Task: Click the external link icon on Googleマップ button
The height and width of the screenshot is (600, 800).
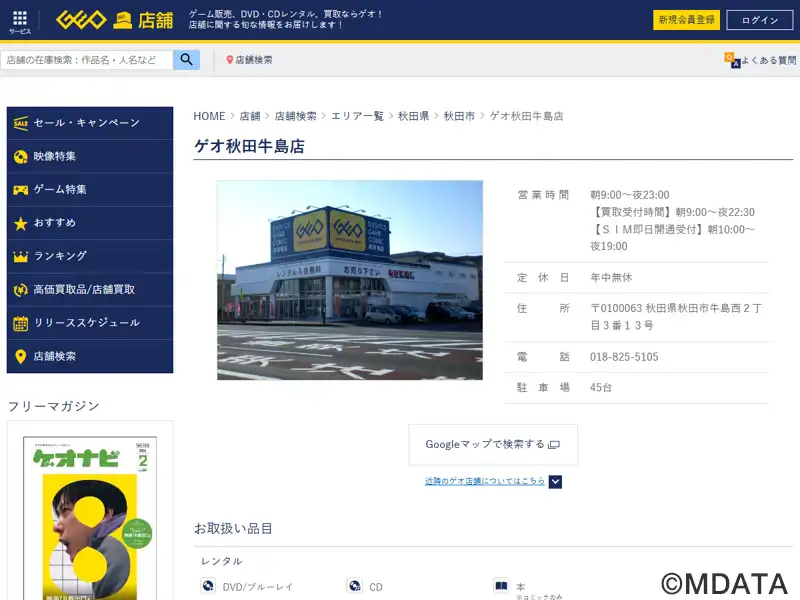Action: pos(554,444)
